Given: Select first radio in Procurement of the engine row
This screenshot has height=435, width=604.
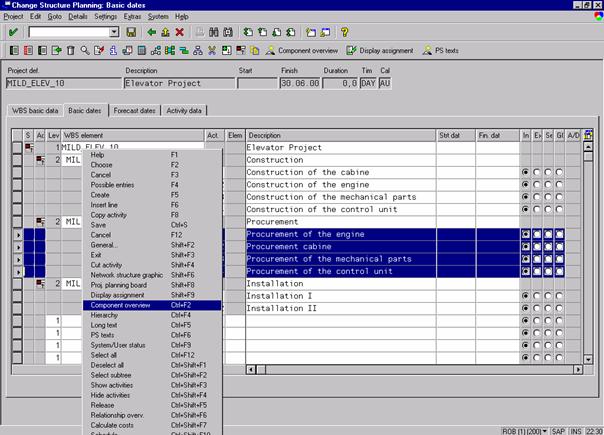Looking at the screenshot, I should pyautogui.click(x=525, y=234).
